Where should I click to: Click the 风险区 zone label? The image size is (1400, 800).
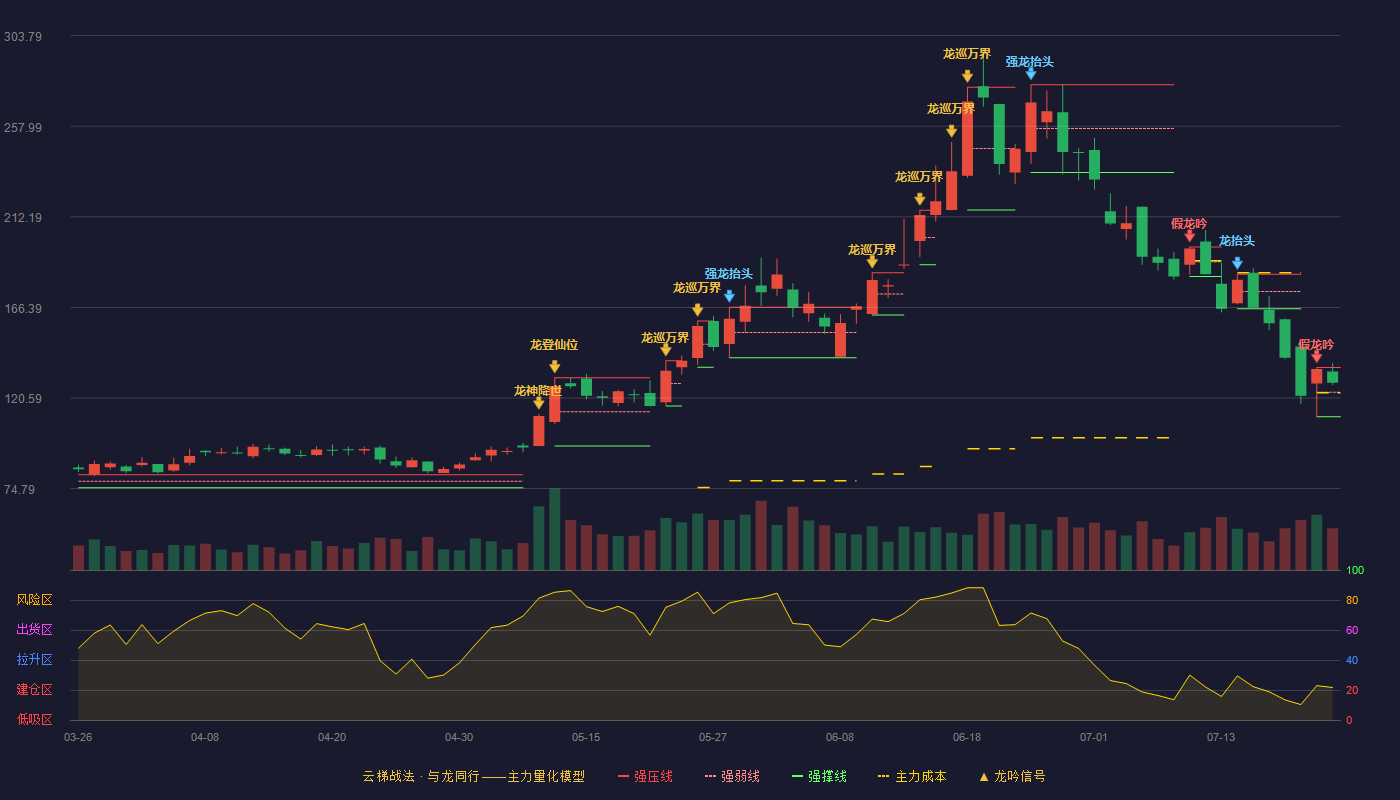click(x=34, y=600)
